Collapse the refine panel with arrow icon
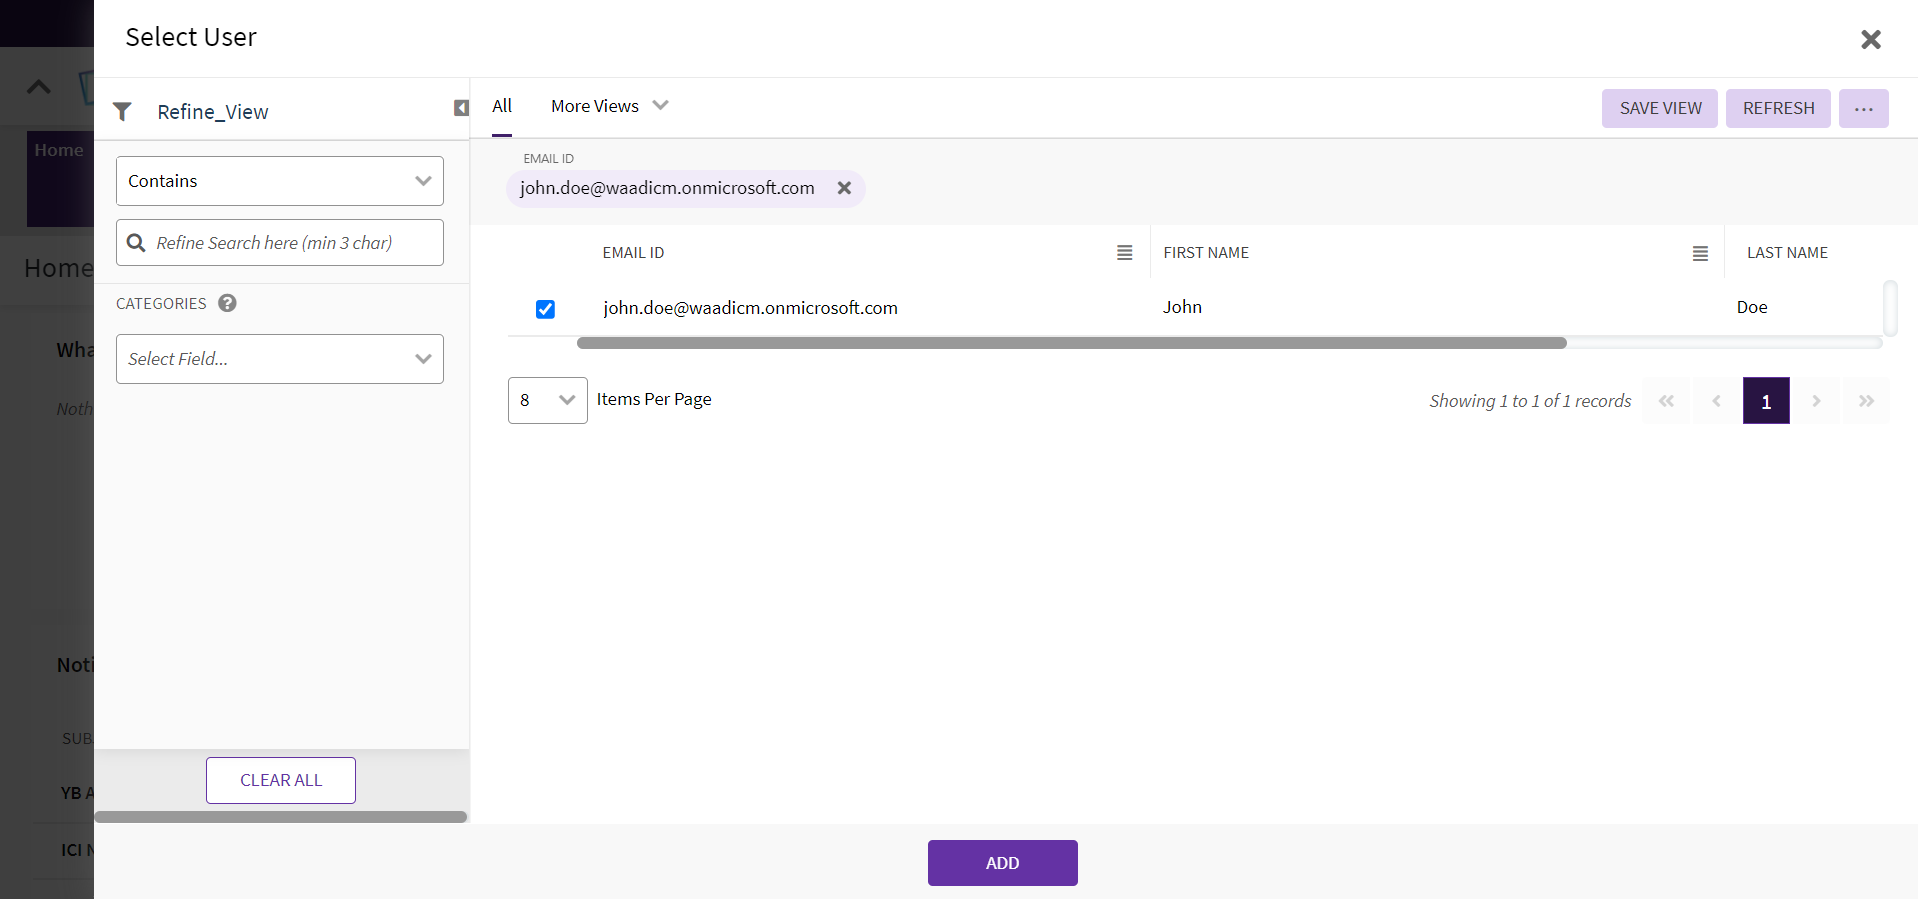 [x=461, y=108]
